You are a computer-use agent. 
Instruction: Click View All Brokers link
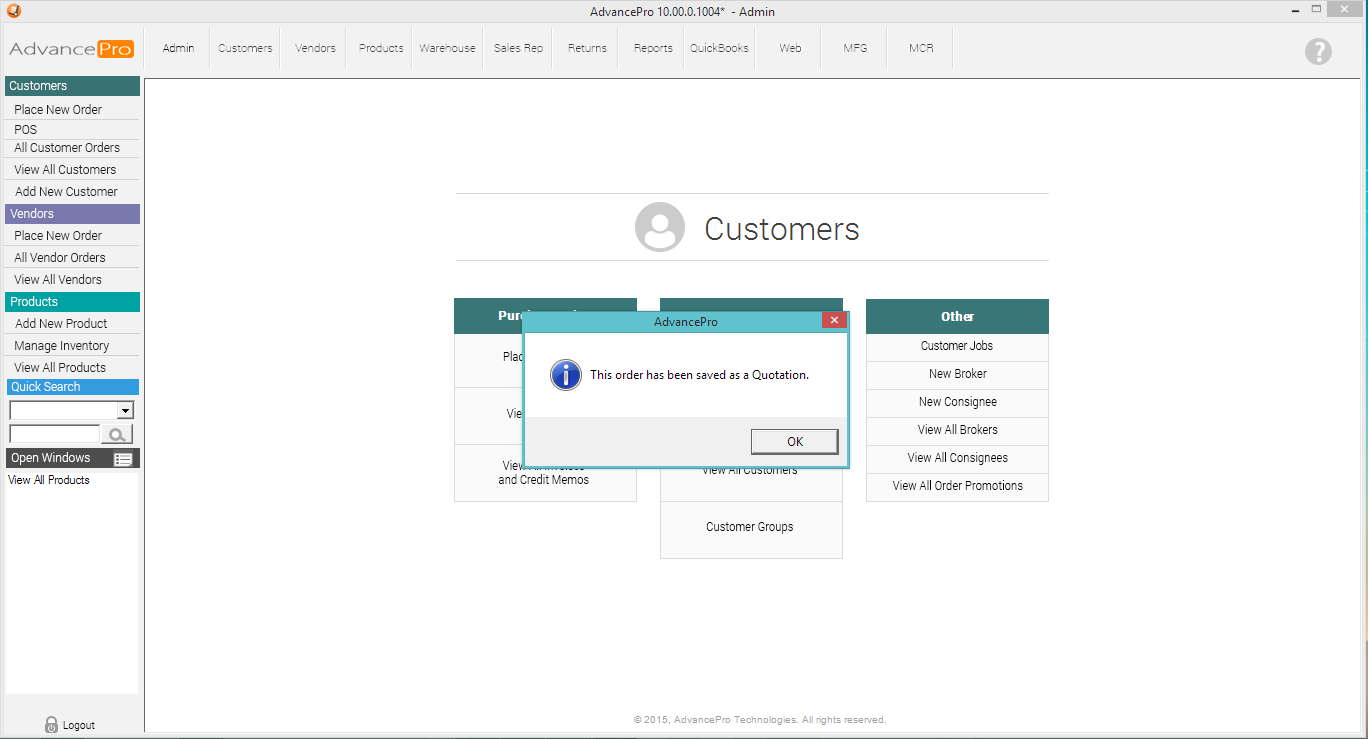tap(957, 430)
